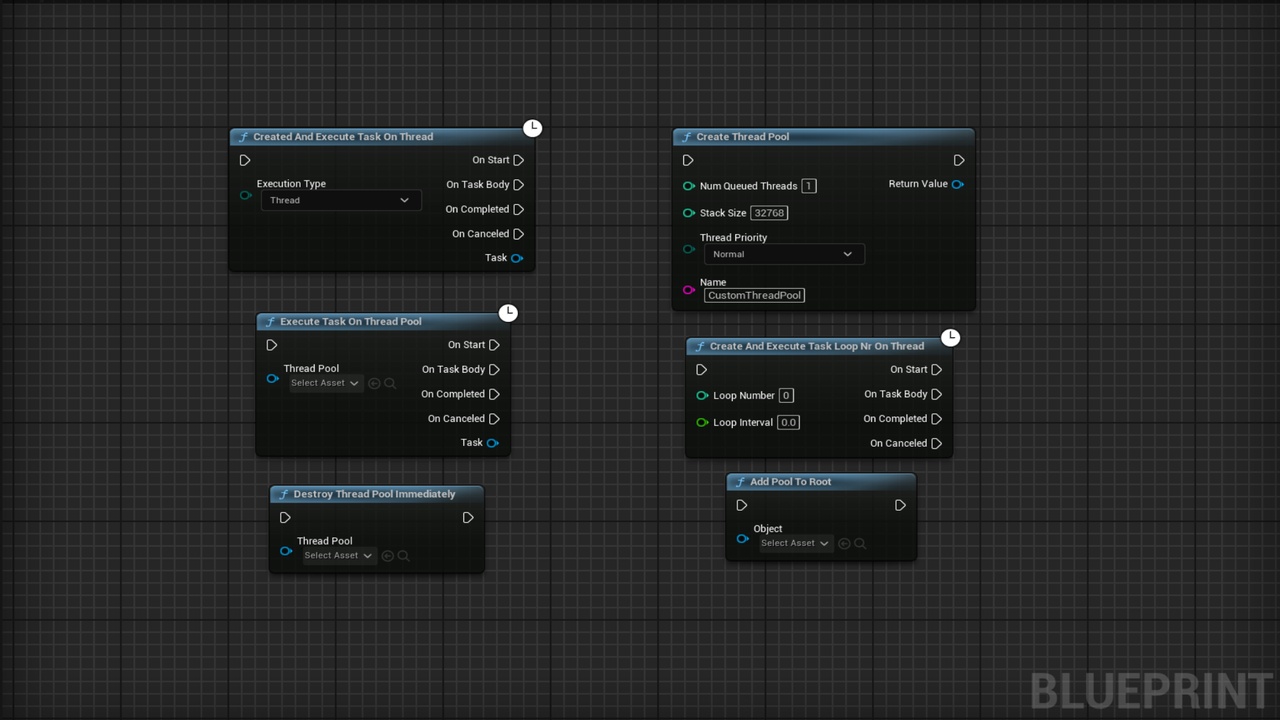Click Name field containing CustomThreadPool
This screenshot has width=1280, height=720.
point(755,295)
